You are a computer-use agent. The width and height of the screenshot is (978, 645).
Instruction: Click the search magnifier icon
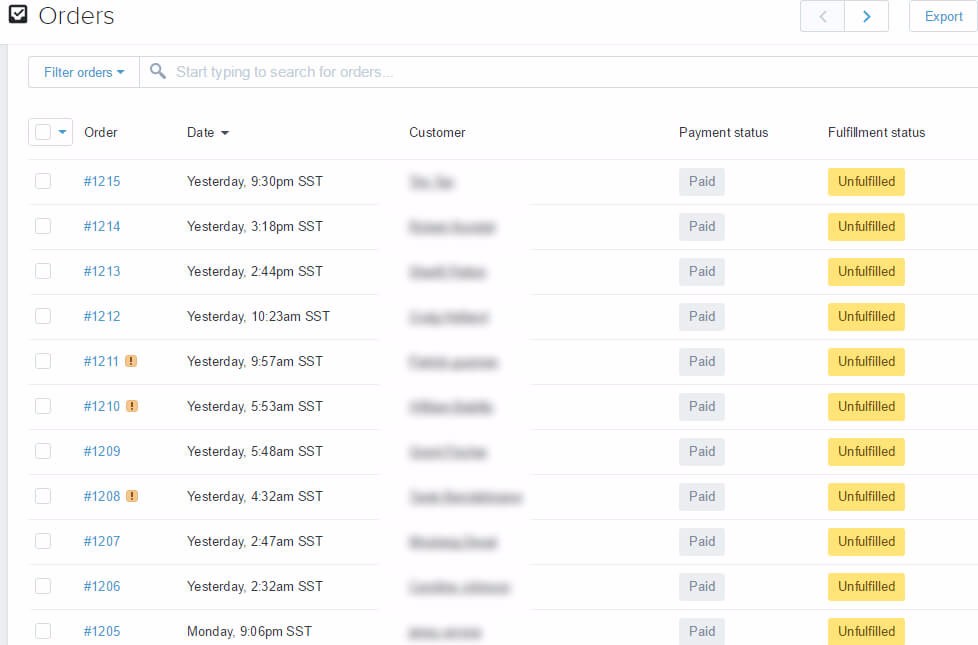click(158, 71)
